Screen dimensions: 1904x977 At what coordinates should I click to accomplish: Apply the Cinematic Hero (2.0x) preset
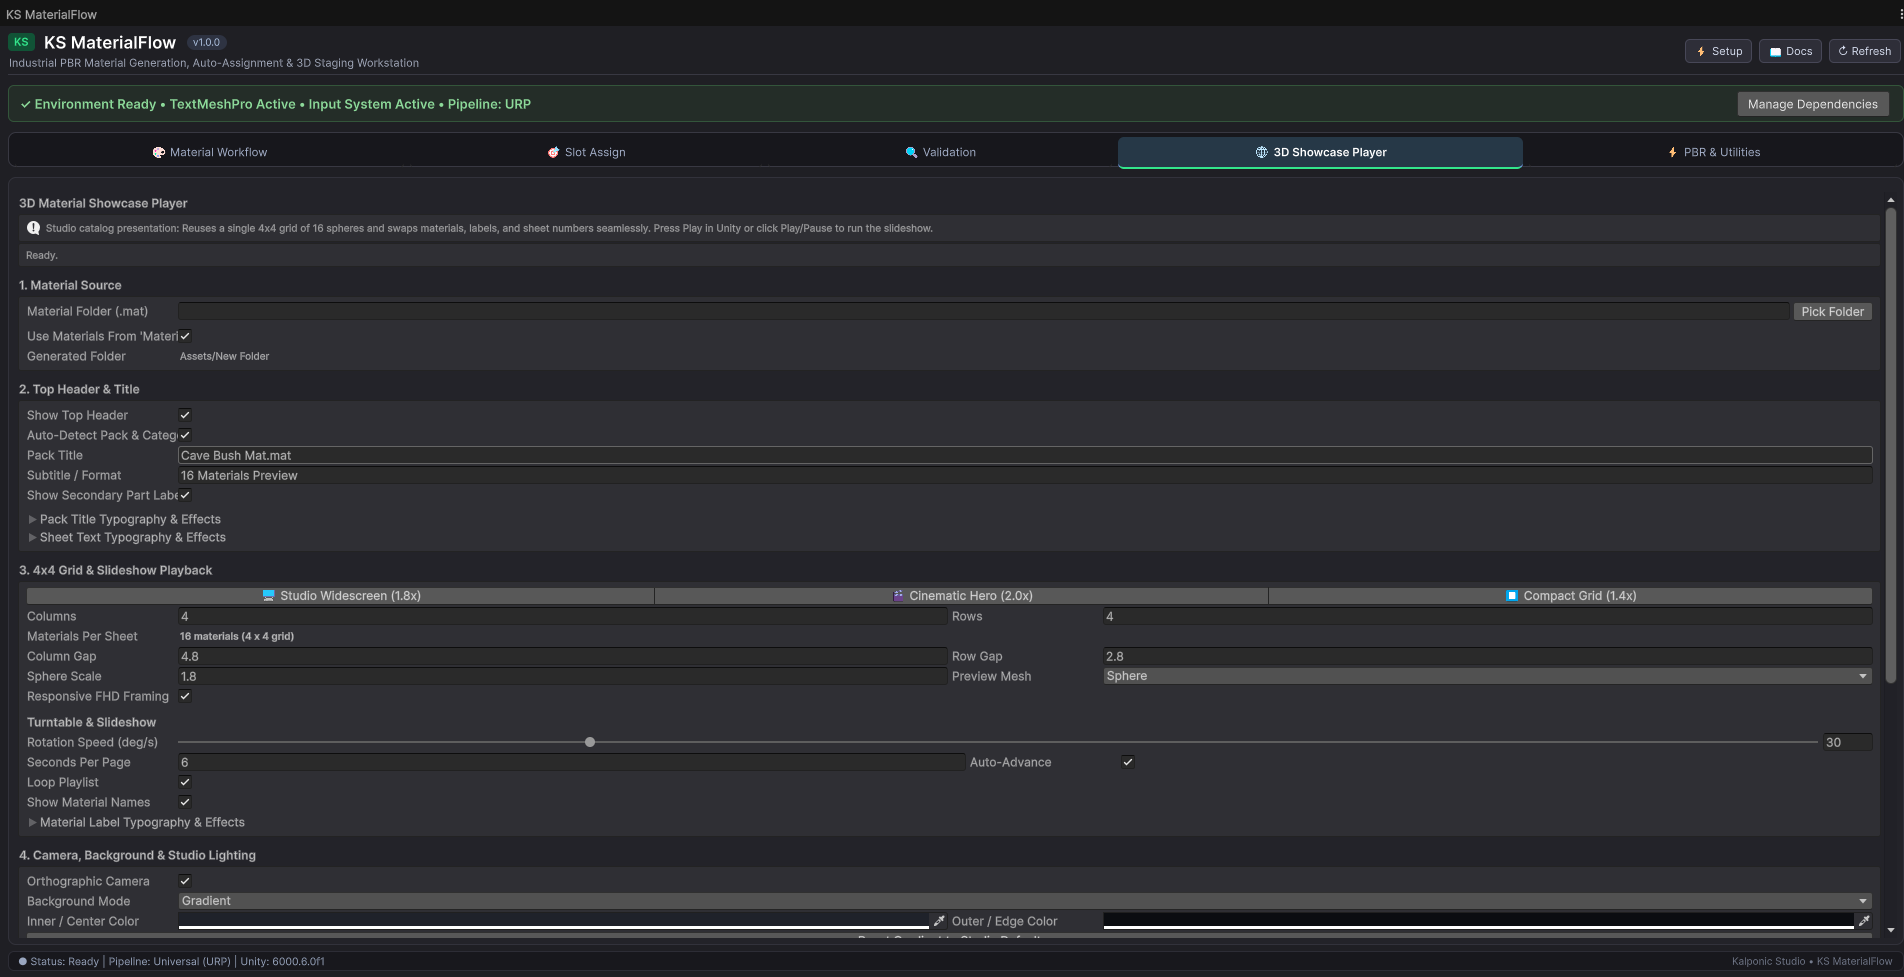(962, 596)
